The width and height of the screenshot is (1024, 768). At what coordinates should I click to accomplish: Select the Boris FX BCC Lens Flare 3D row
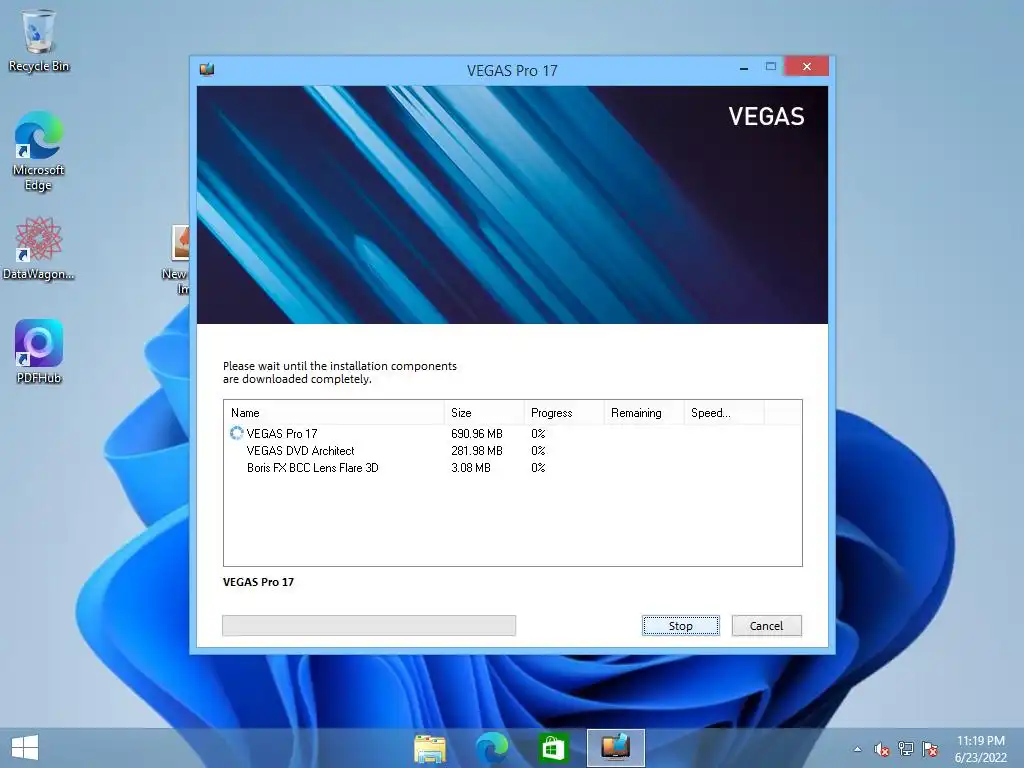tap(513, 468)
